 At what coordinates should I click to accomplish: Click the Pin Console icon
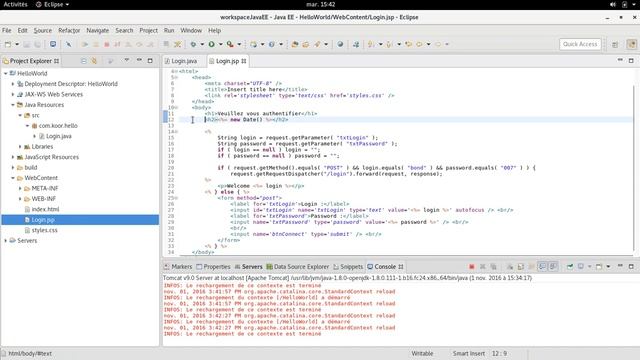point(570,267)
